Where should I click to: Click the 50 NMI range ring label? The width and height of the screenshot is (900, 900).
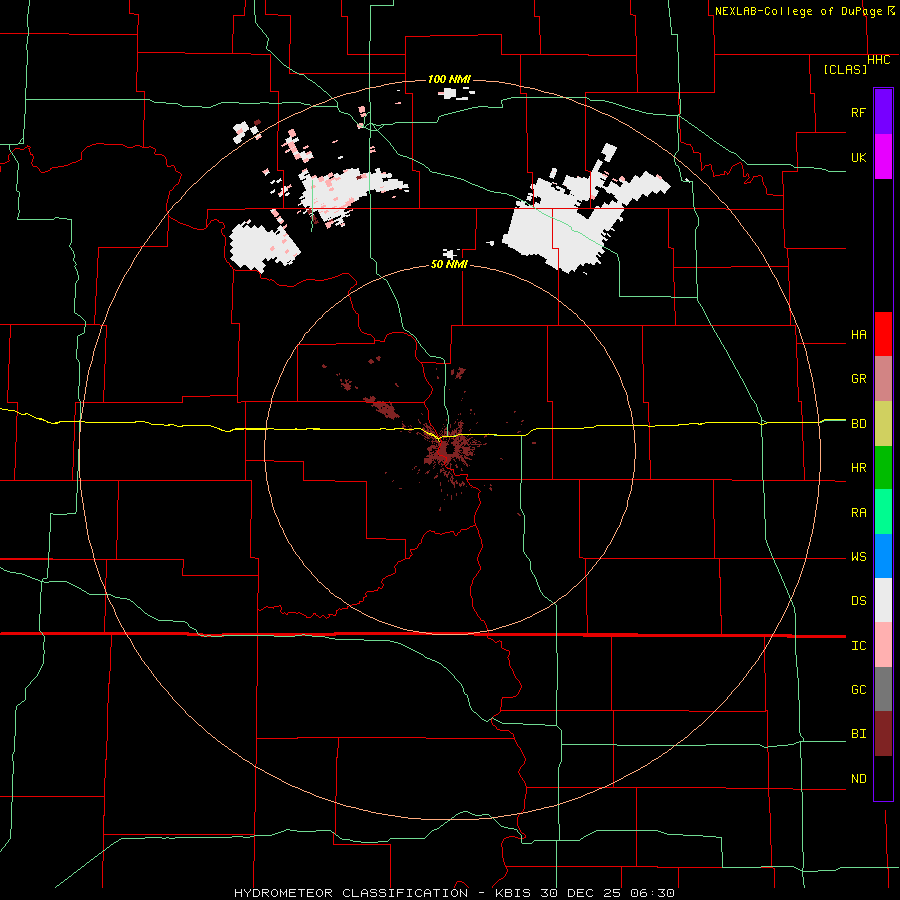click(449, 265)
